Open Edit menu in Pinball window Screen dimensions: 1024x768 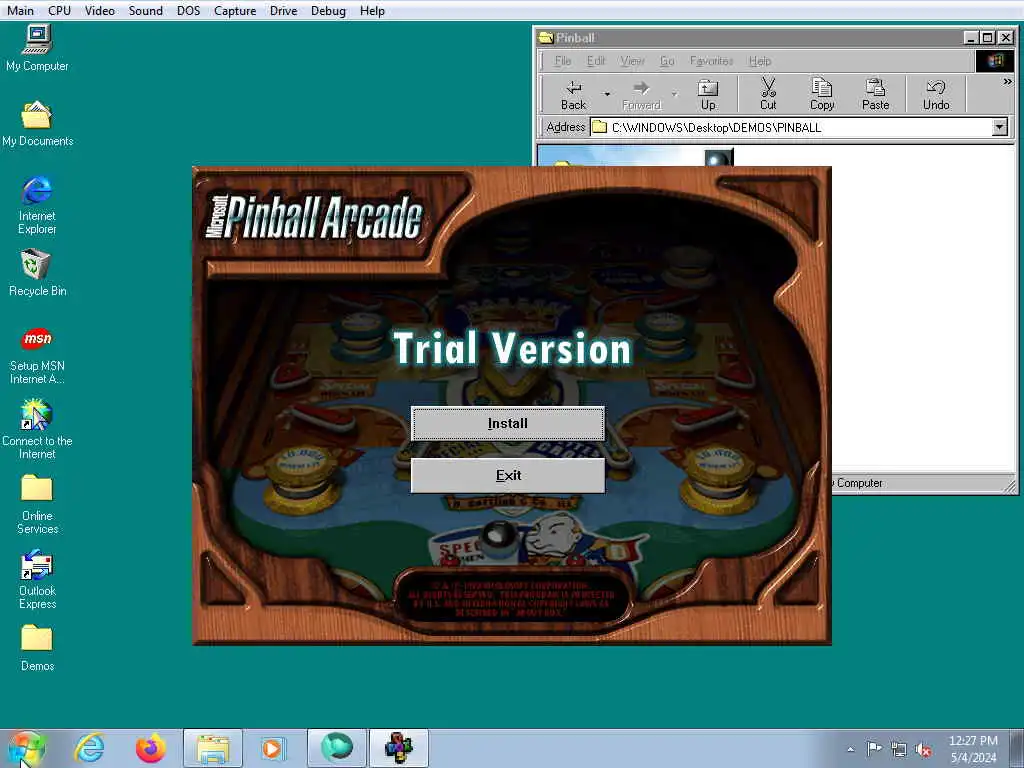pyautogui.click(x=596, y=61)
